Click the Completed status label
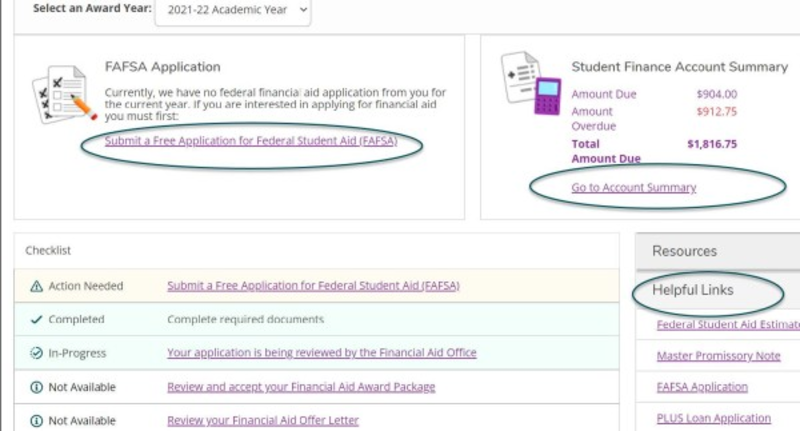 click(77, 320)
